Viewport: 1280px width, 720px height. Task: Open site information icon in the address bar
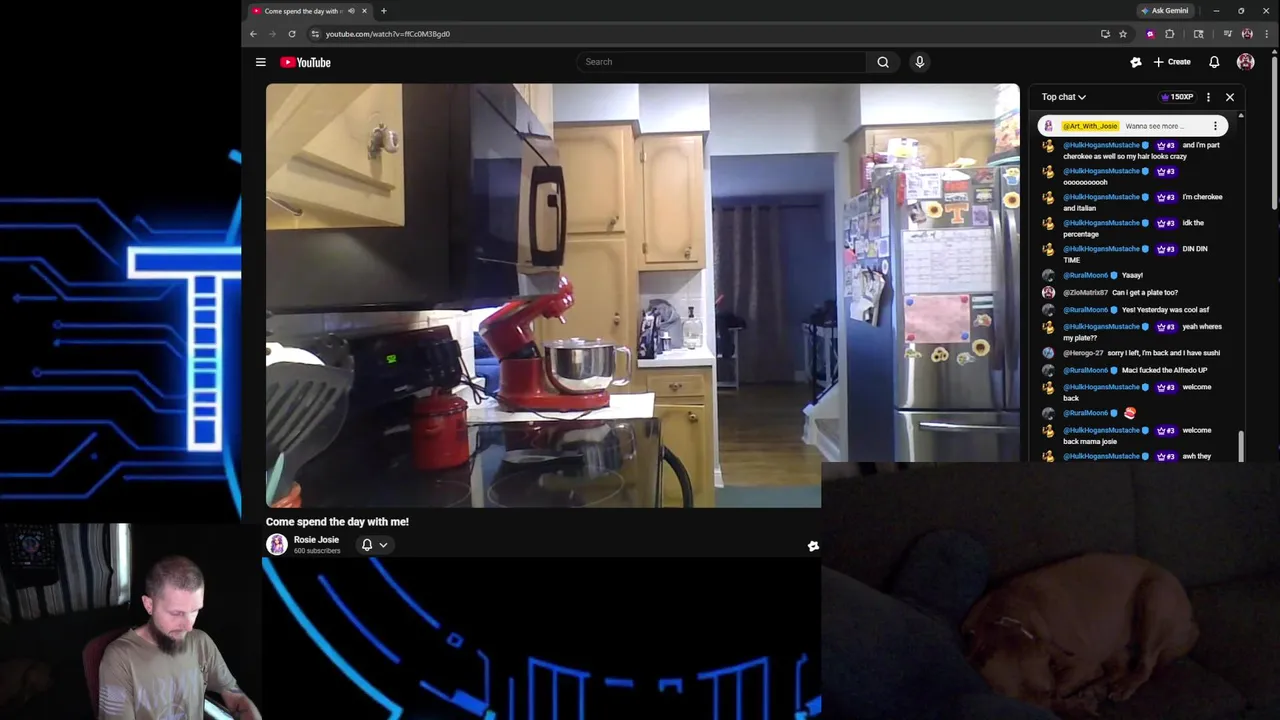(315, 34)
